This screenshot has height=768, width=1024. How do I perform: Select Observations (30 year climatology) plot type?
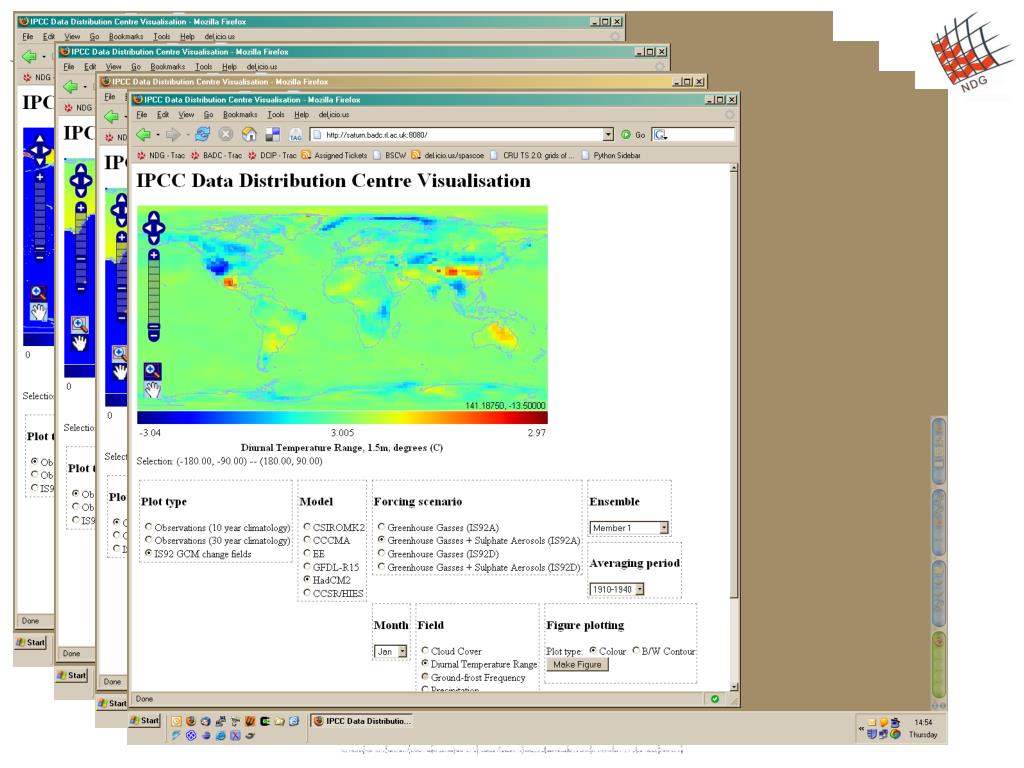(x=149, y=539)
